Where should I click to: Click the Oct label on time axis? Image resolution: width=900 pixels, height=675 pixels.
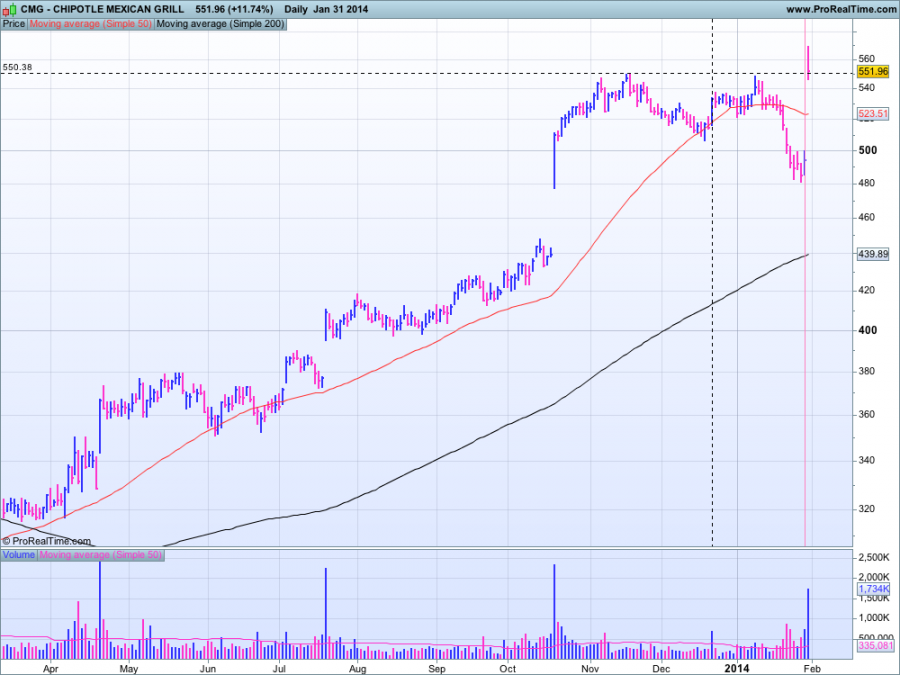click(507, 669)
